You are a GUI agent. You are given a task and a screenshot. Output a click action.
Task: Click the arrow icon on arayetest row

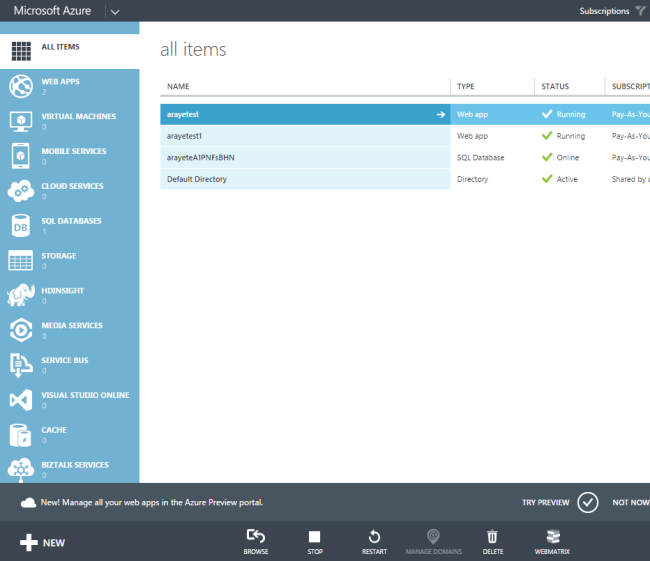[x=441, y=114]
